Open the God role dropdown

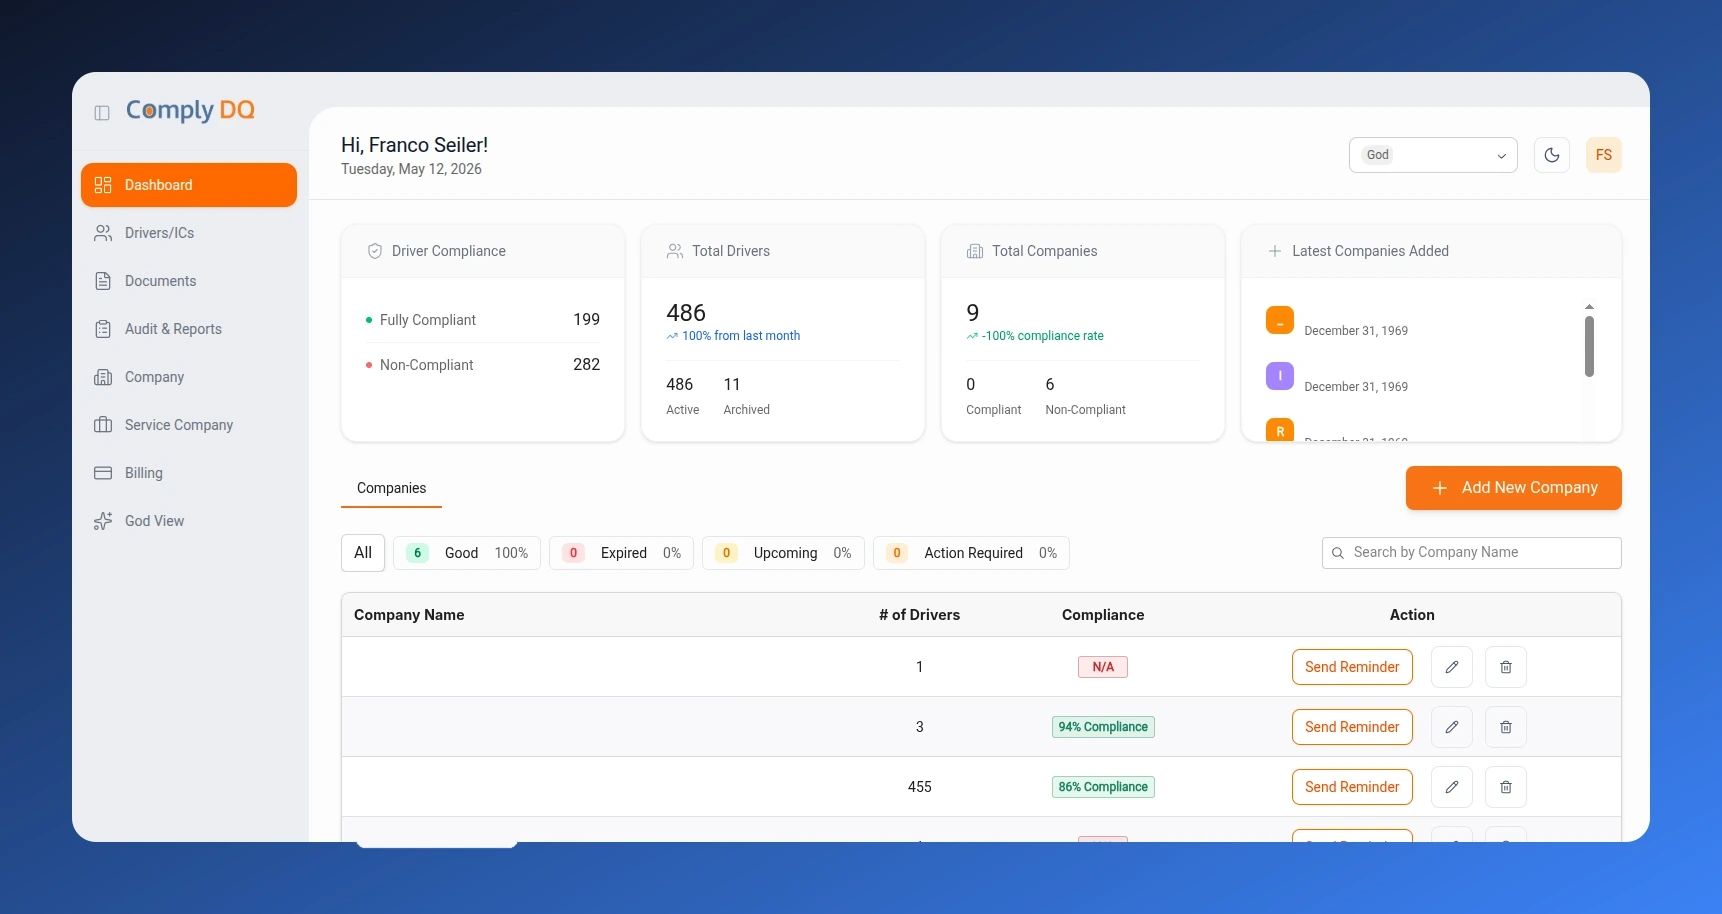[x=1433, y=155]
